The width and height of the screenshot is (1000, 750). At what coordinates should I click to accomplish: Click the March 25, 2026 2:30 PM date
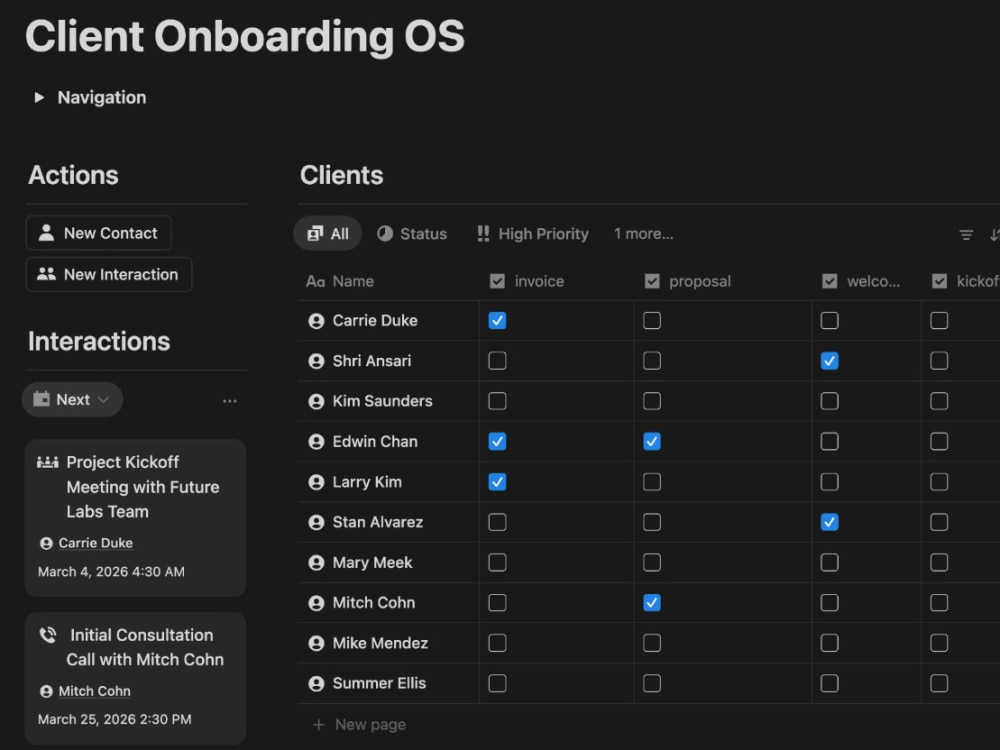114,719
